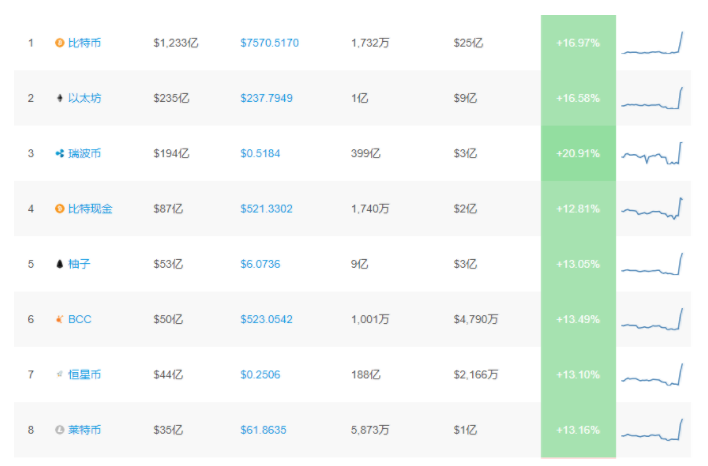Click the BCC coin icon
The width and height of the screenshot is (708, 466).
(x=60, y=319)
